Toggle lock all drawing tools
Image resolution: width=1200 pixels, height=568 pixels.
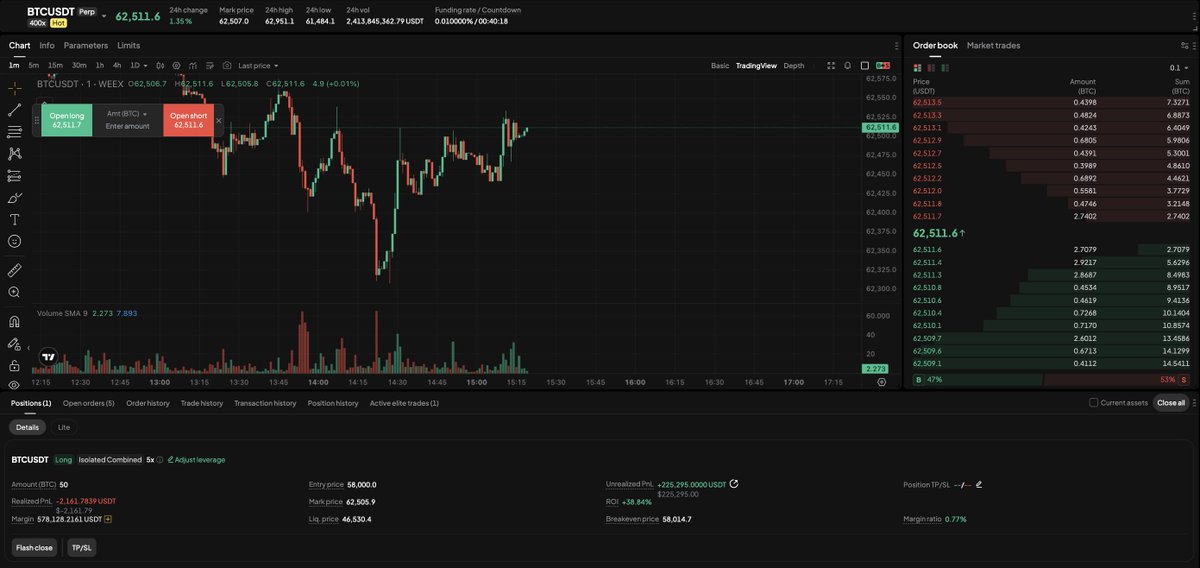pos(14,366)
